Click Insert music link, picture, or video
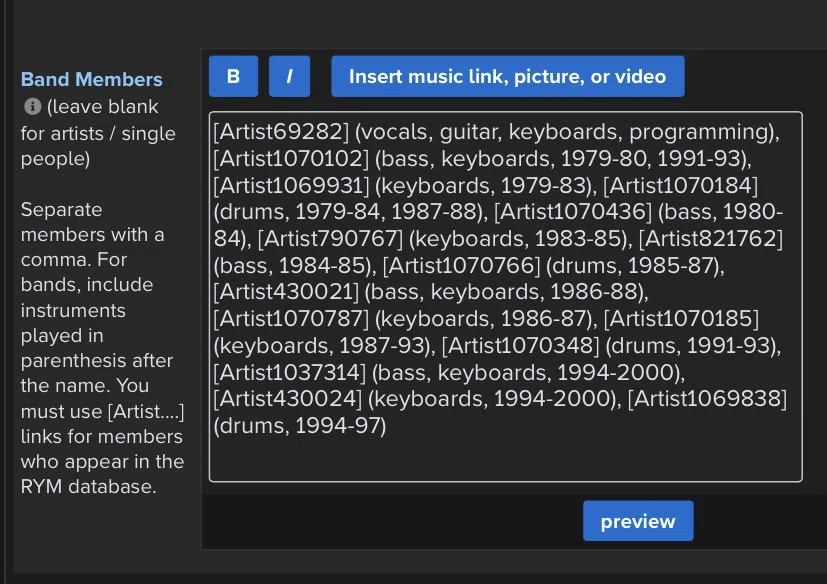 pos(507,76)
